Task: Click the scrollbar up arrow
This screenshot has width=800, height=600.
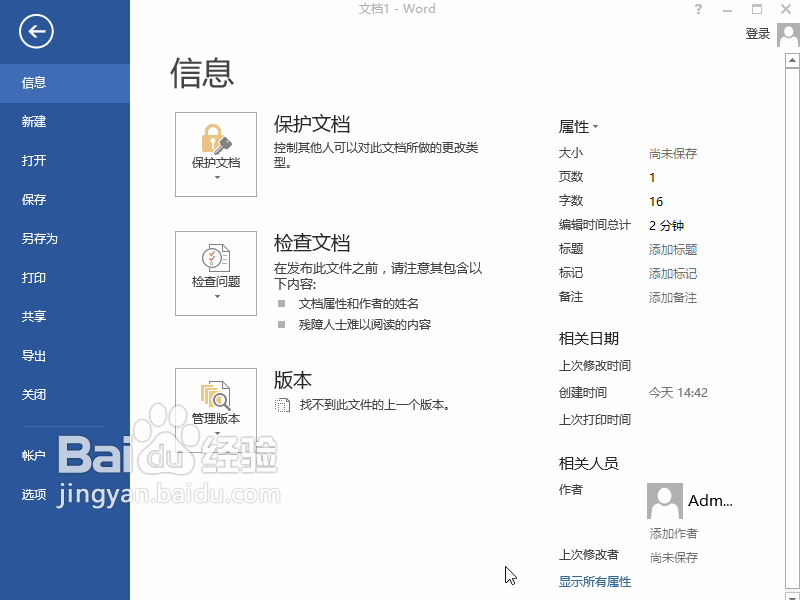Action: coord(792,60)
